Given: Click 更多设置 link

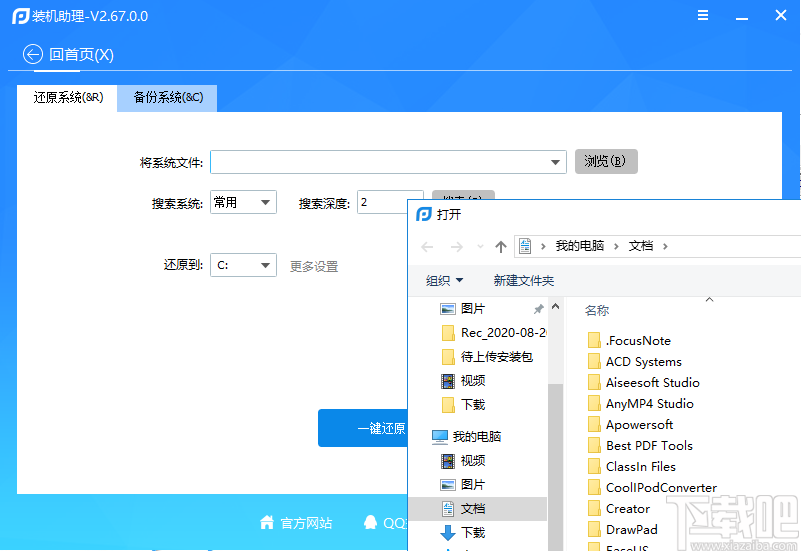Looking at the screenshot, I should tap(314, 267).
